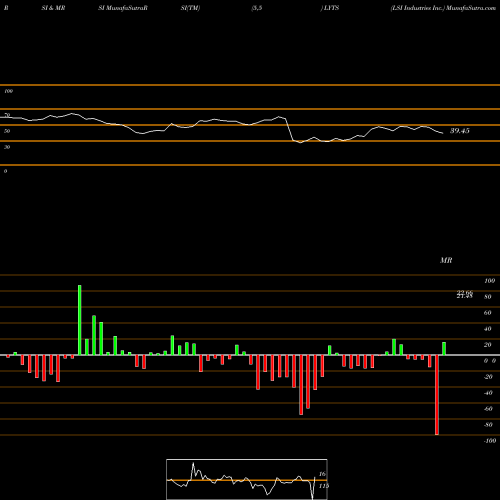
Task: Click the SI & MR header text
Action: [53, 8]
